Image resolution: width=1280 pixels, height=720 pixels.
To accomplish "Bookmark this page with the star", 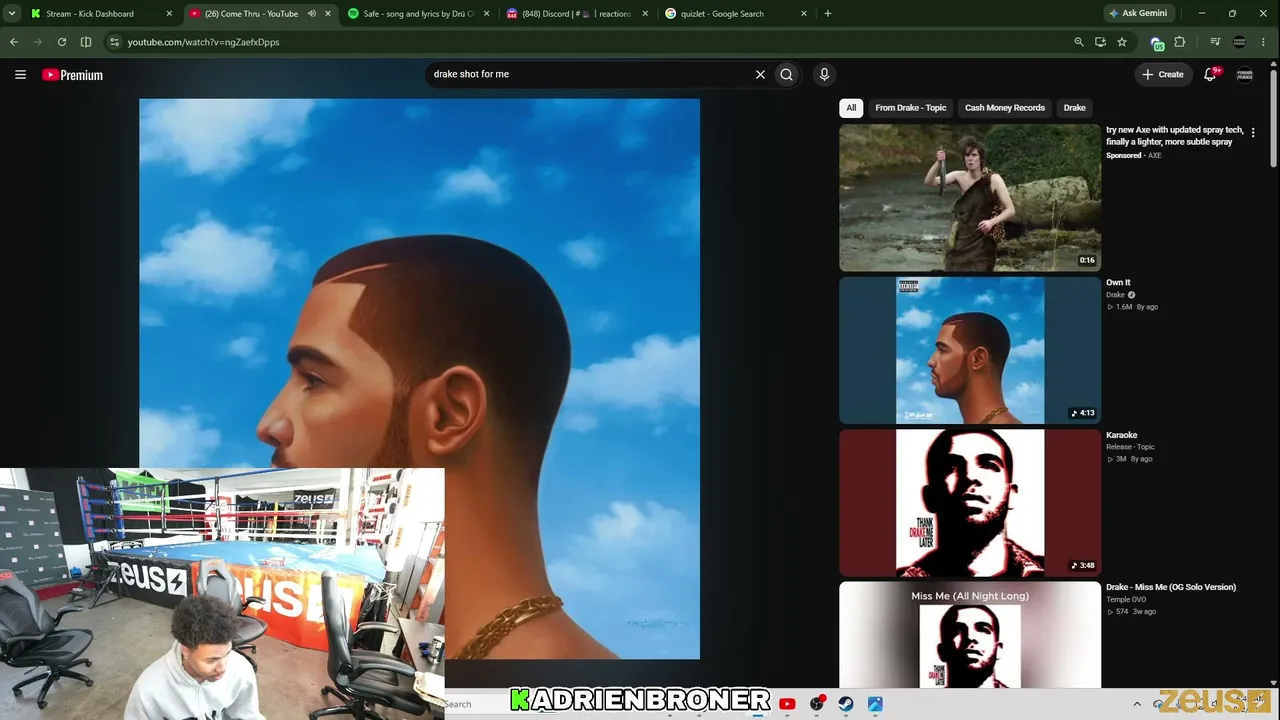I will click(x=1122, y=42).
